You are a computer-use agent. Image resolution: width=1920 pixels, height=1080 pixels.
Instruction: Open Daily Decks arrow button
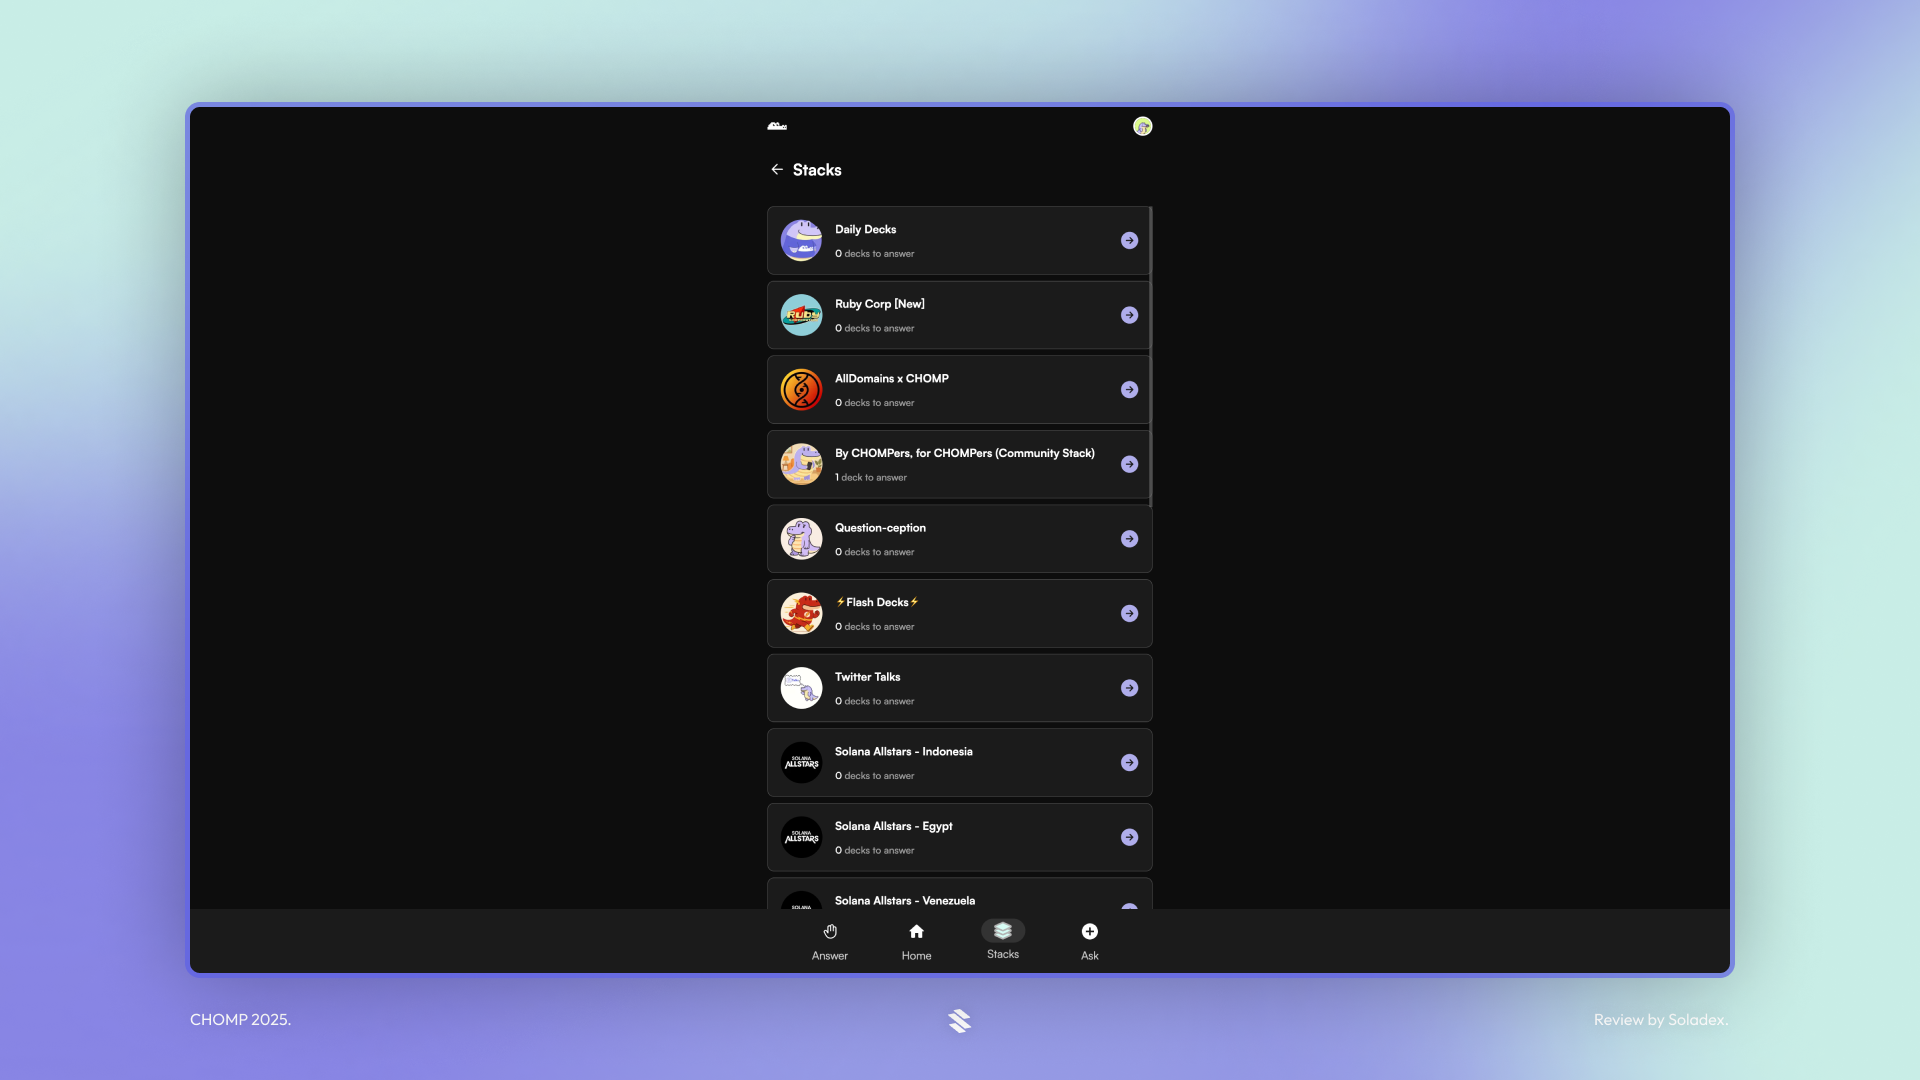[1129, 241]
